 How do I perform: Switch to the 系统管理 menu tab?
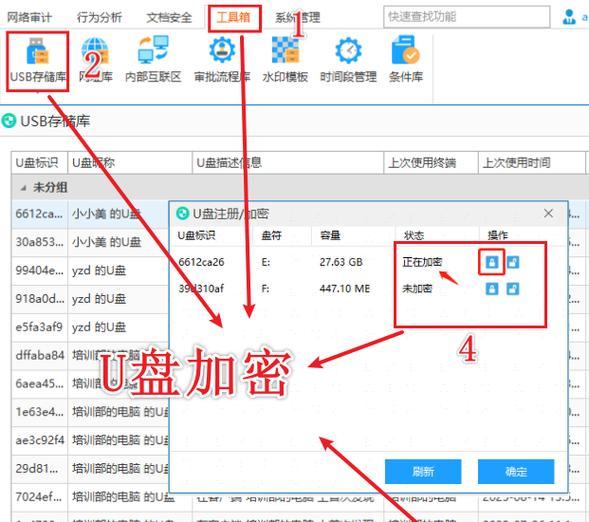[x=298, y=17]
